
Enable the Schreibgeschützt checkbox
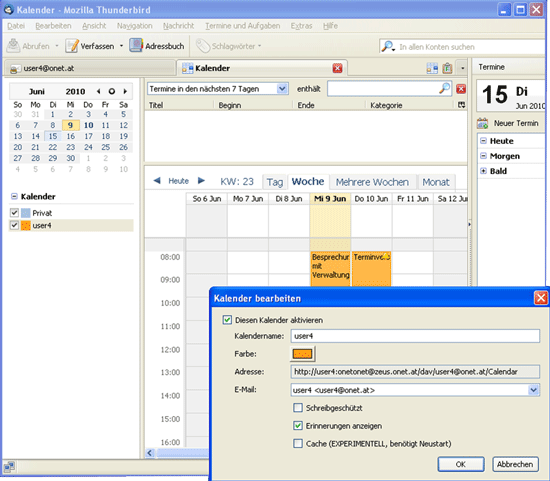pyautogui.click(x=298, y=408)
